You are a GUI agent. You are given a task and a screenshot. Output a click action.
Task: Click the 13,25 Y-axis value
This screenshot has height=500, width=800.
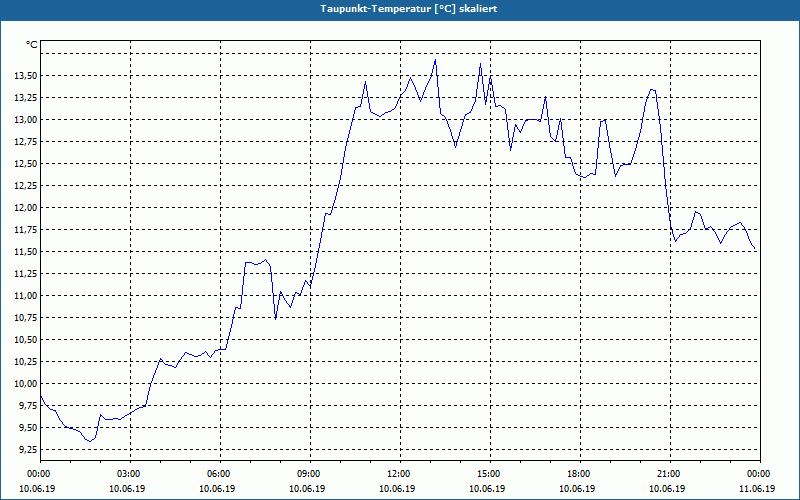click(26, 97)
